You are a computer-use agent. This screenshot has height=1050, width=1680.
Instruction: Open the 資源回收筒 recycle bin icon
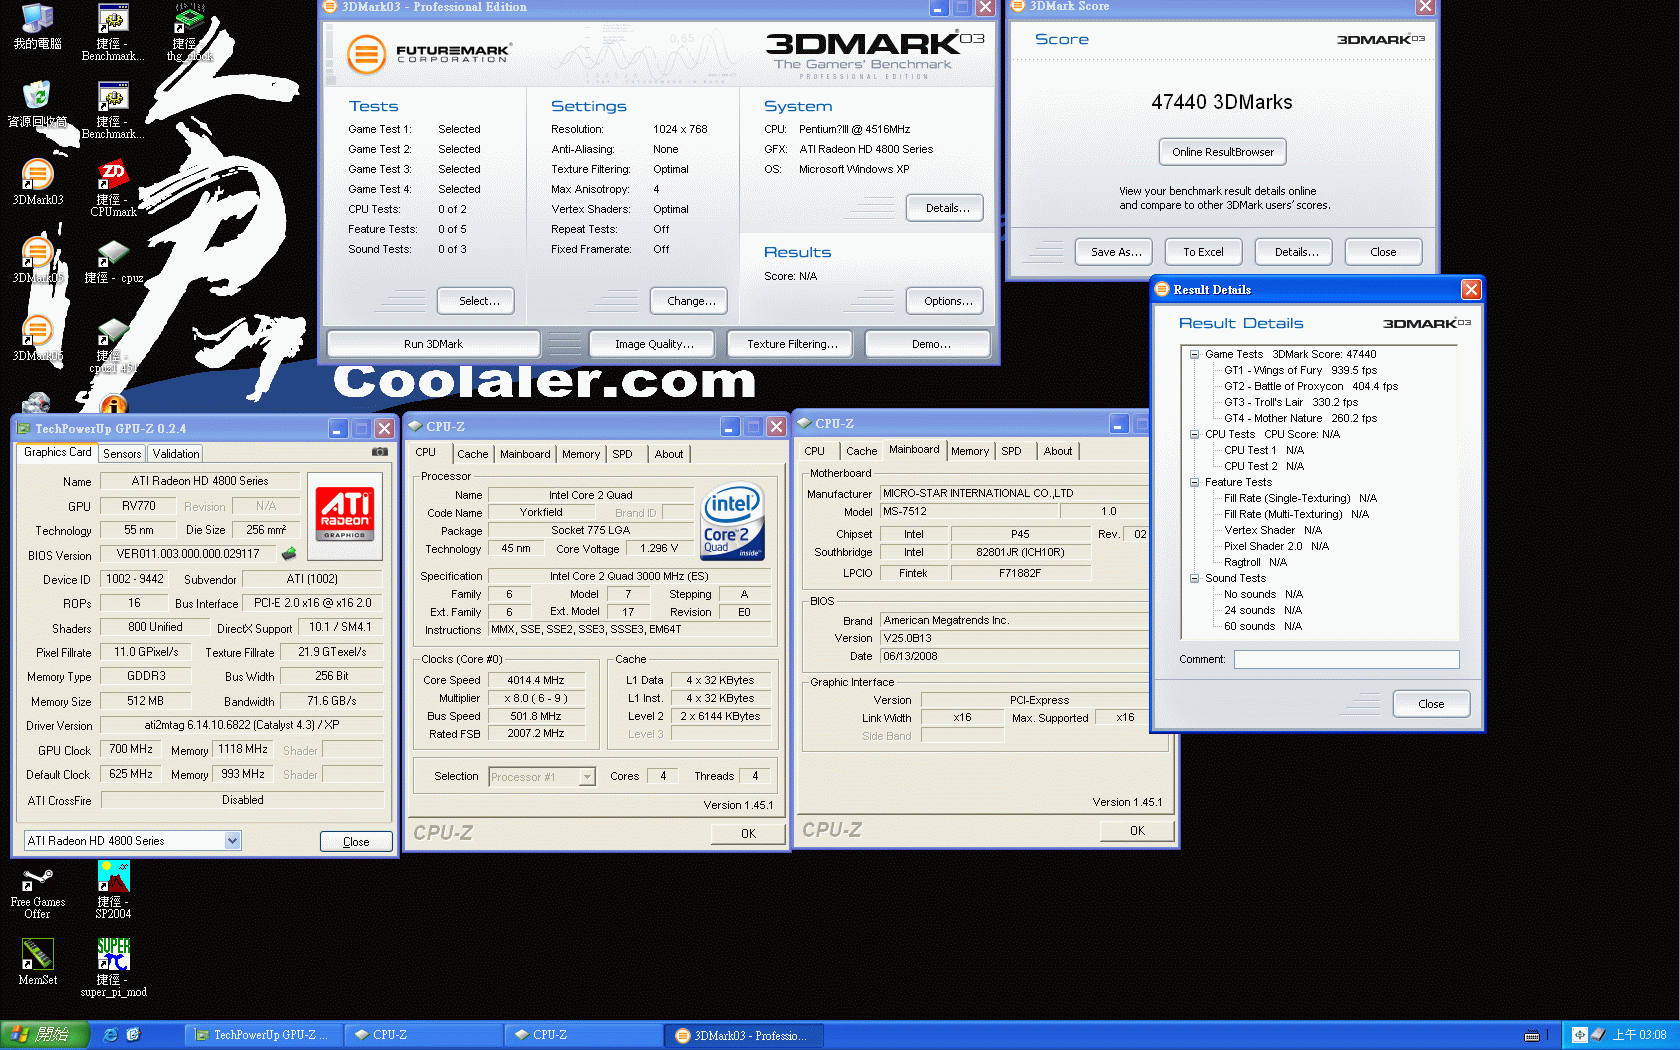37,104
